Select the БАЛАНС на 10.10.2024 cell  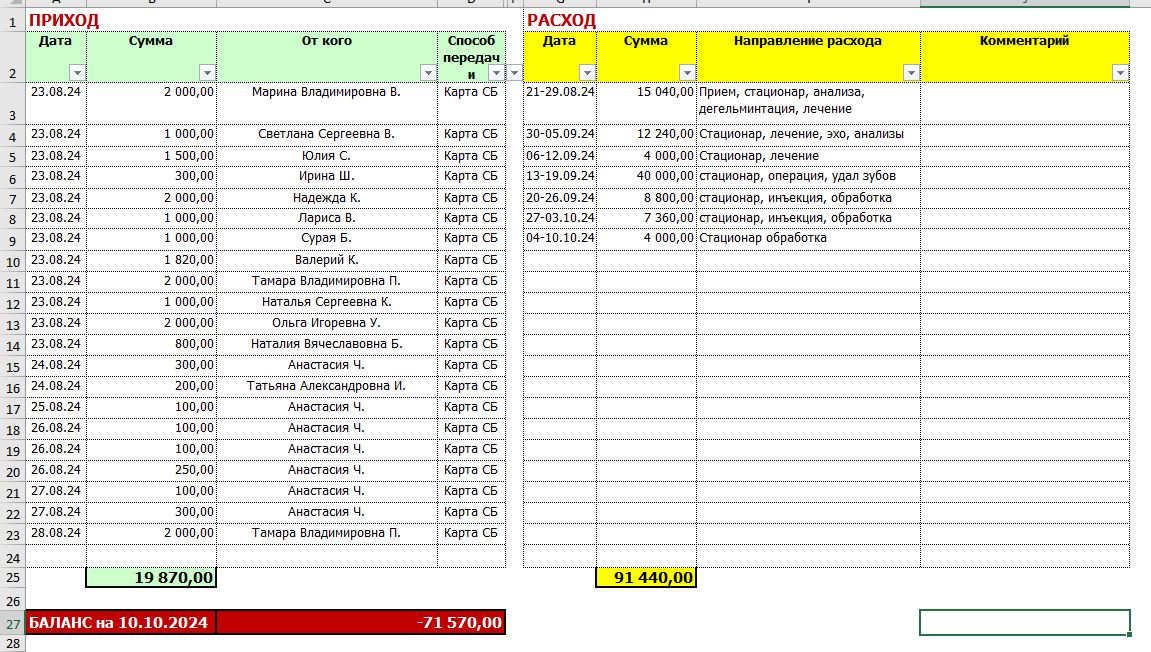click(x=121, y=623)
